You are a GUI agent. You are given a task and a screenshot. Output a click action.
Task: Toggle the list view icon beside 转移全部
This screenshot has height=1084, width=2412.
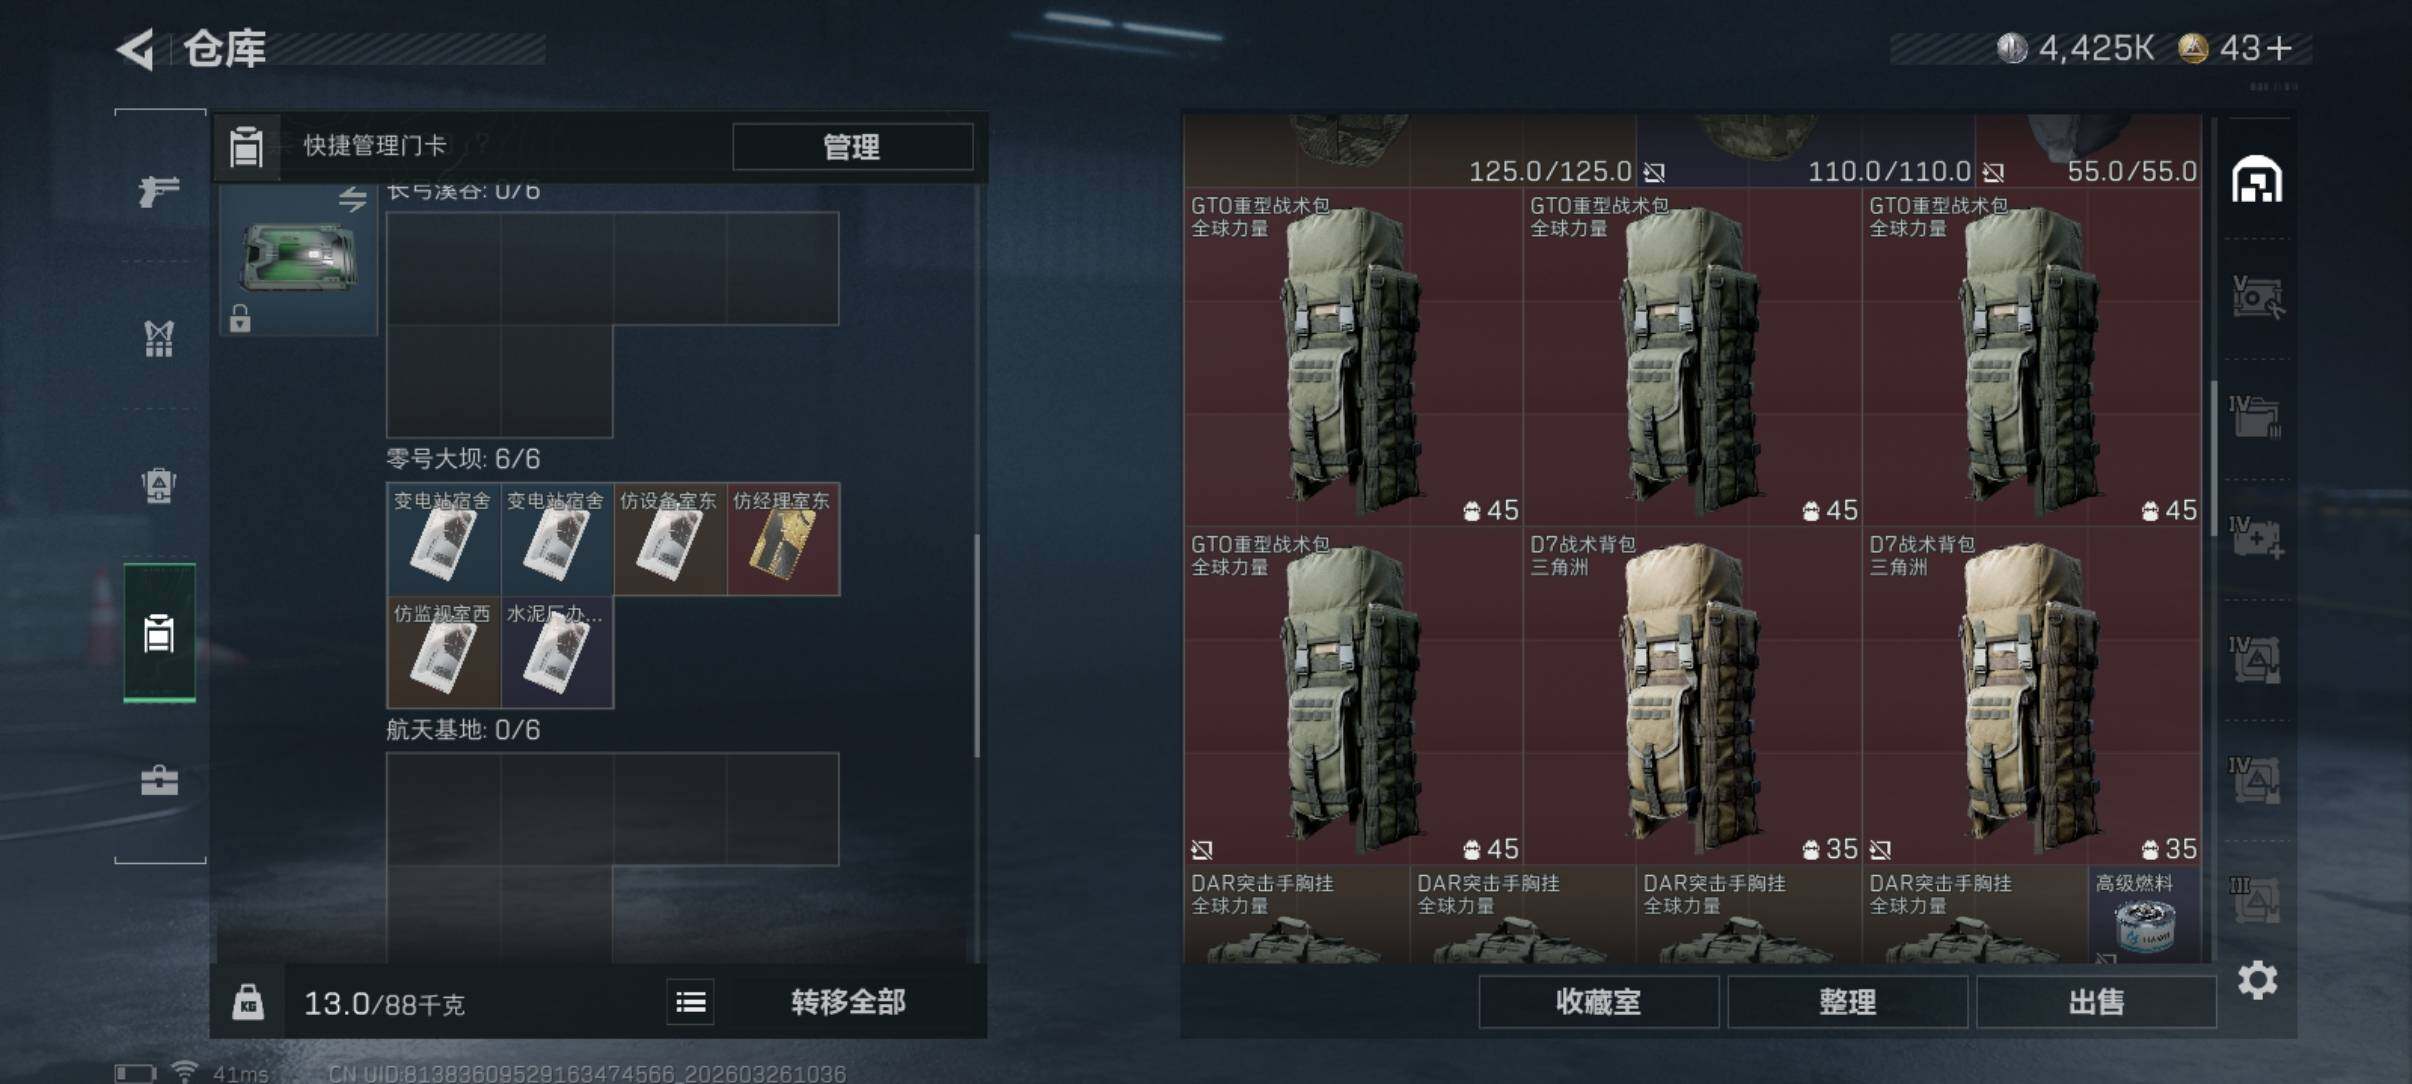[x=691, y=1002]
